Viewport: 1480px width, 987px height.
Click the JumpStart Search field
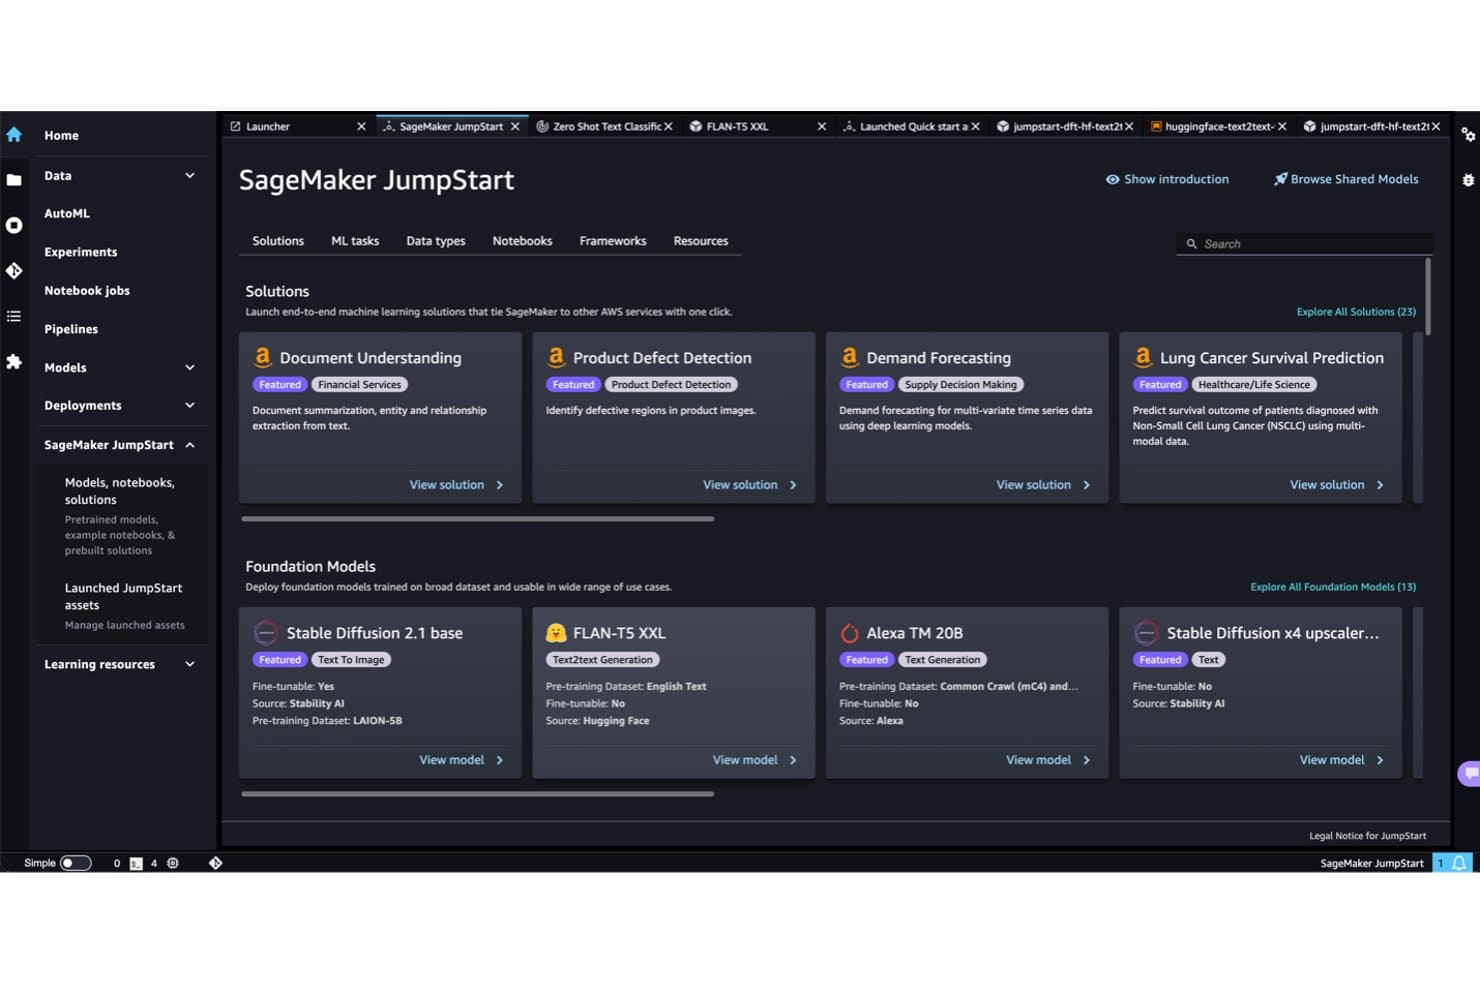(1304, 244)
